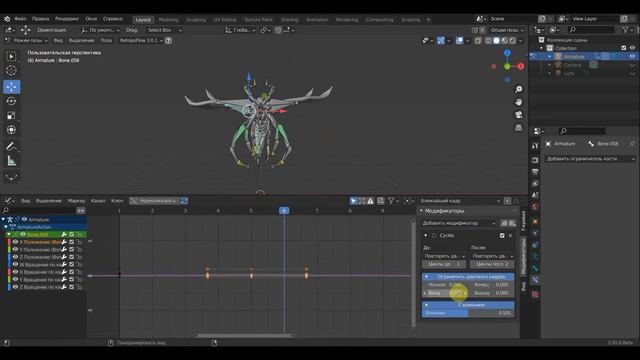Open the Файл menu
This screenshot has height=360, width=640.
[20, 19]
